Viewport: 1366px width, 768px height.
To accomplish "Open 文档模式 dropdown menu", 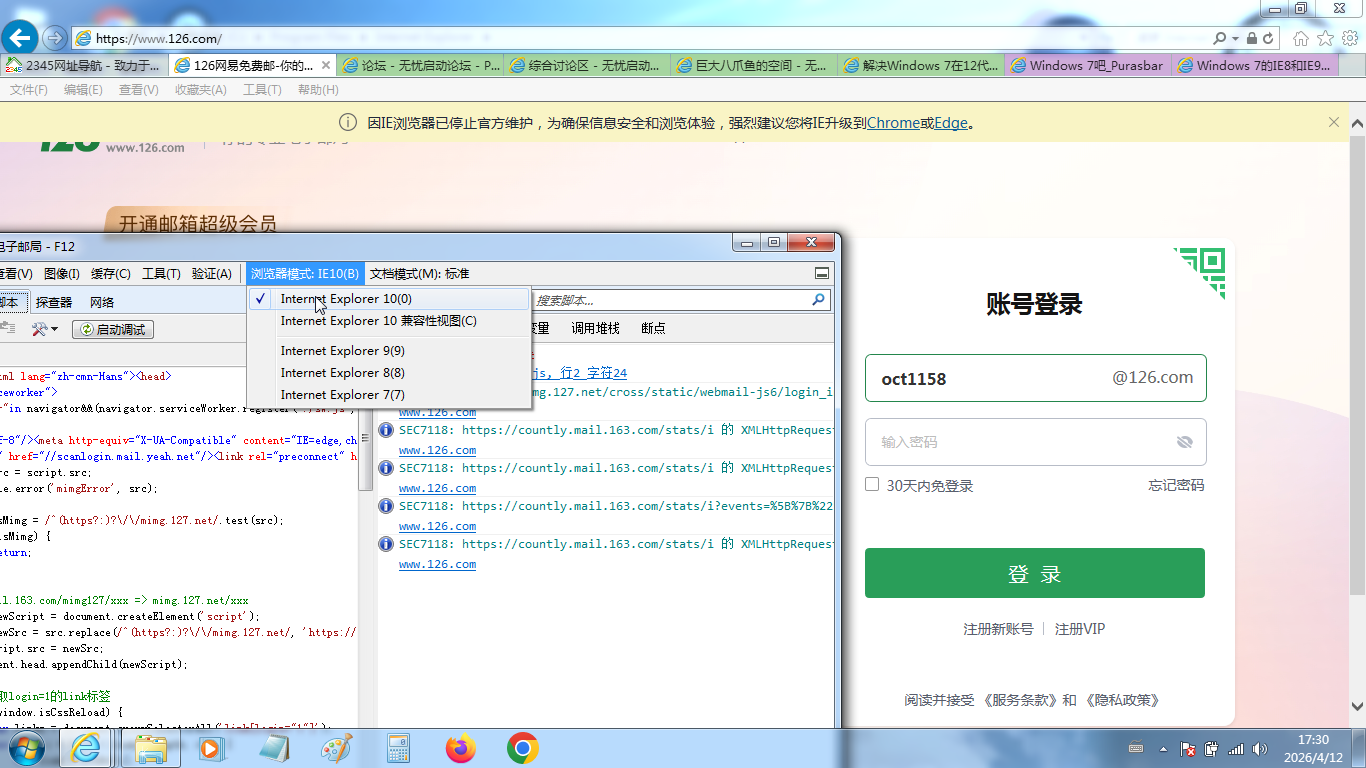I will (x=419, y=274).
